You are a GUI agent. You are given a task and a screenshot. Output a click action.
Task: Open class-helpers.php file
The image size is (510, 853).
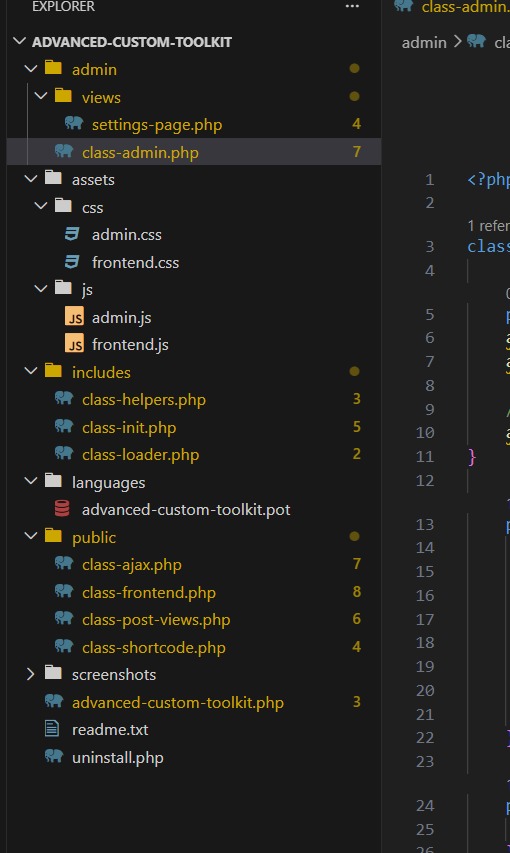point(144,400)
